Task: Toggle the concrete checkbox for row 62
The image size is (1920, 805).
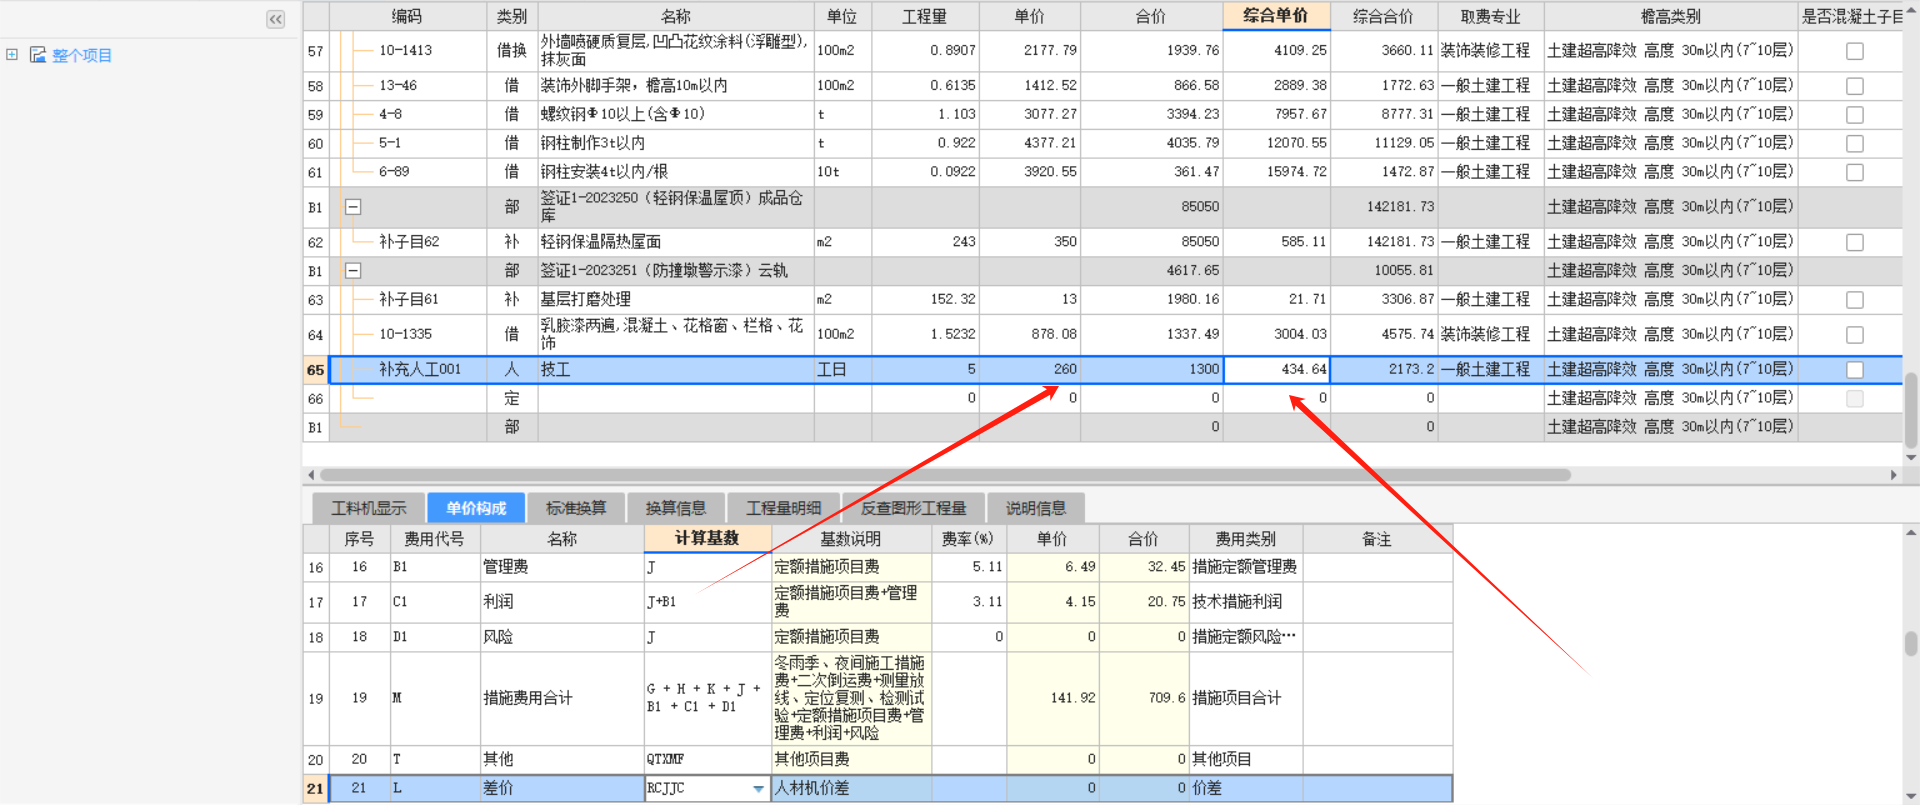Action: coord(1855,242)
